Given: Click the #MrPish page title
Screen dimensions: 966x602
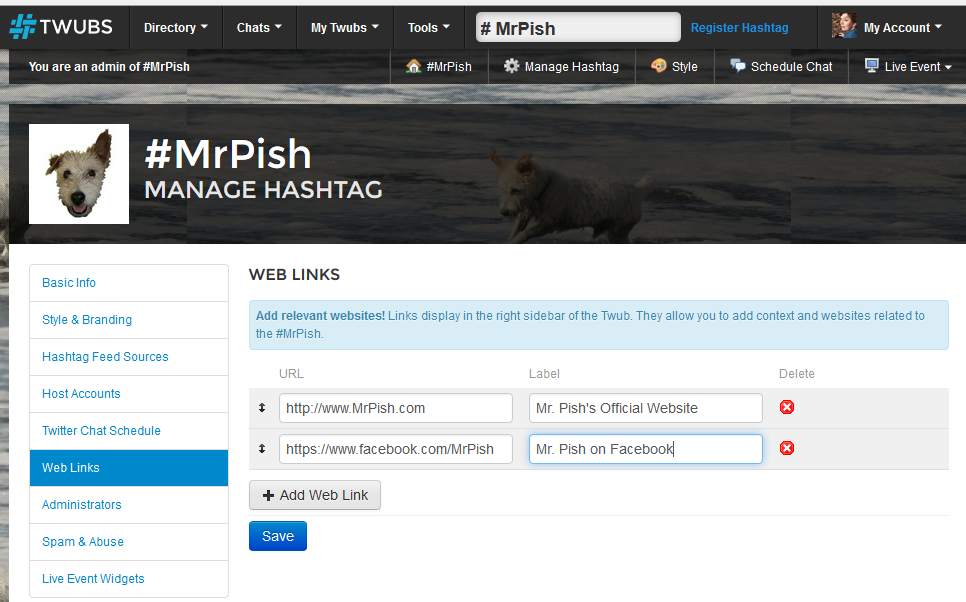Looking at the screenshot, I should (x=228, y=153).
